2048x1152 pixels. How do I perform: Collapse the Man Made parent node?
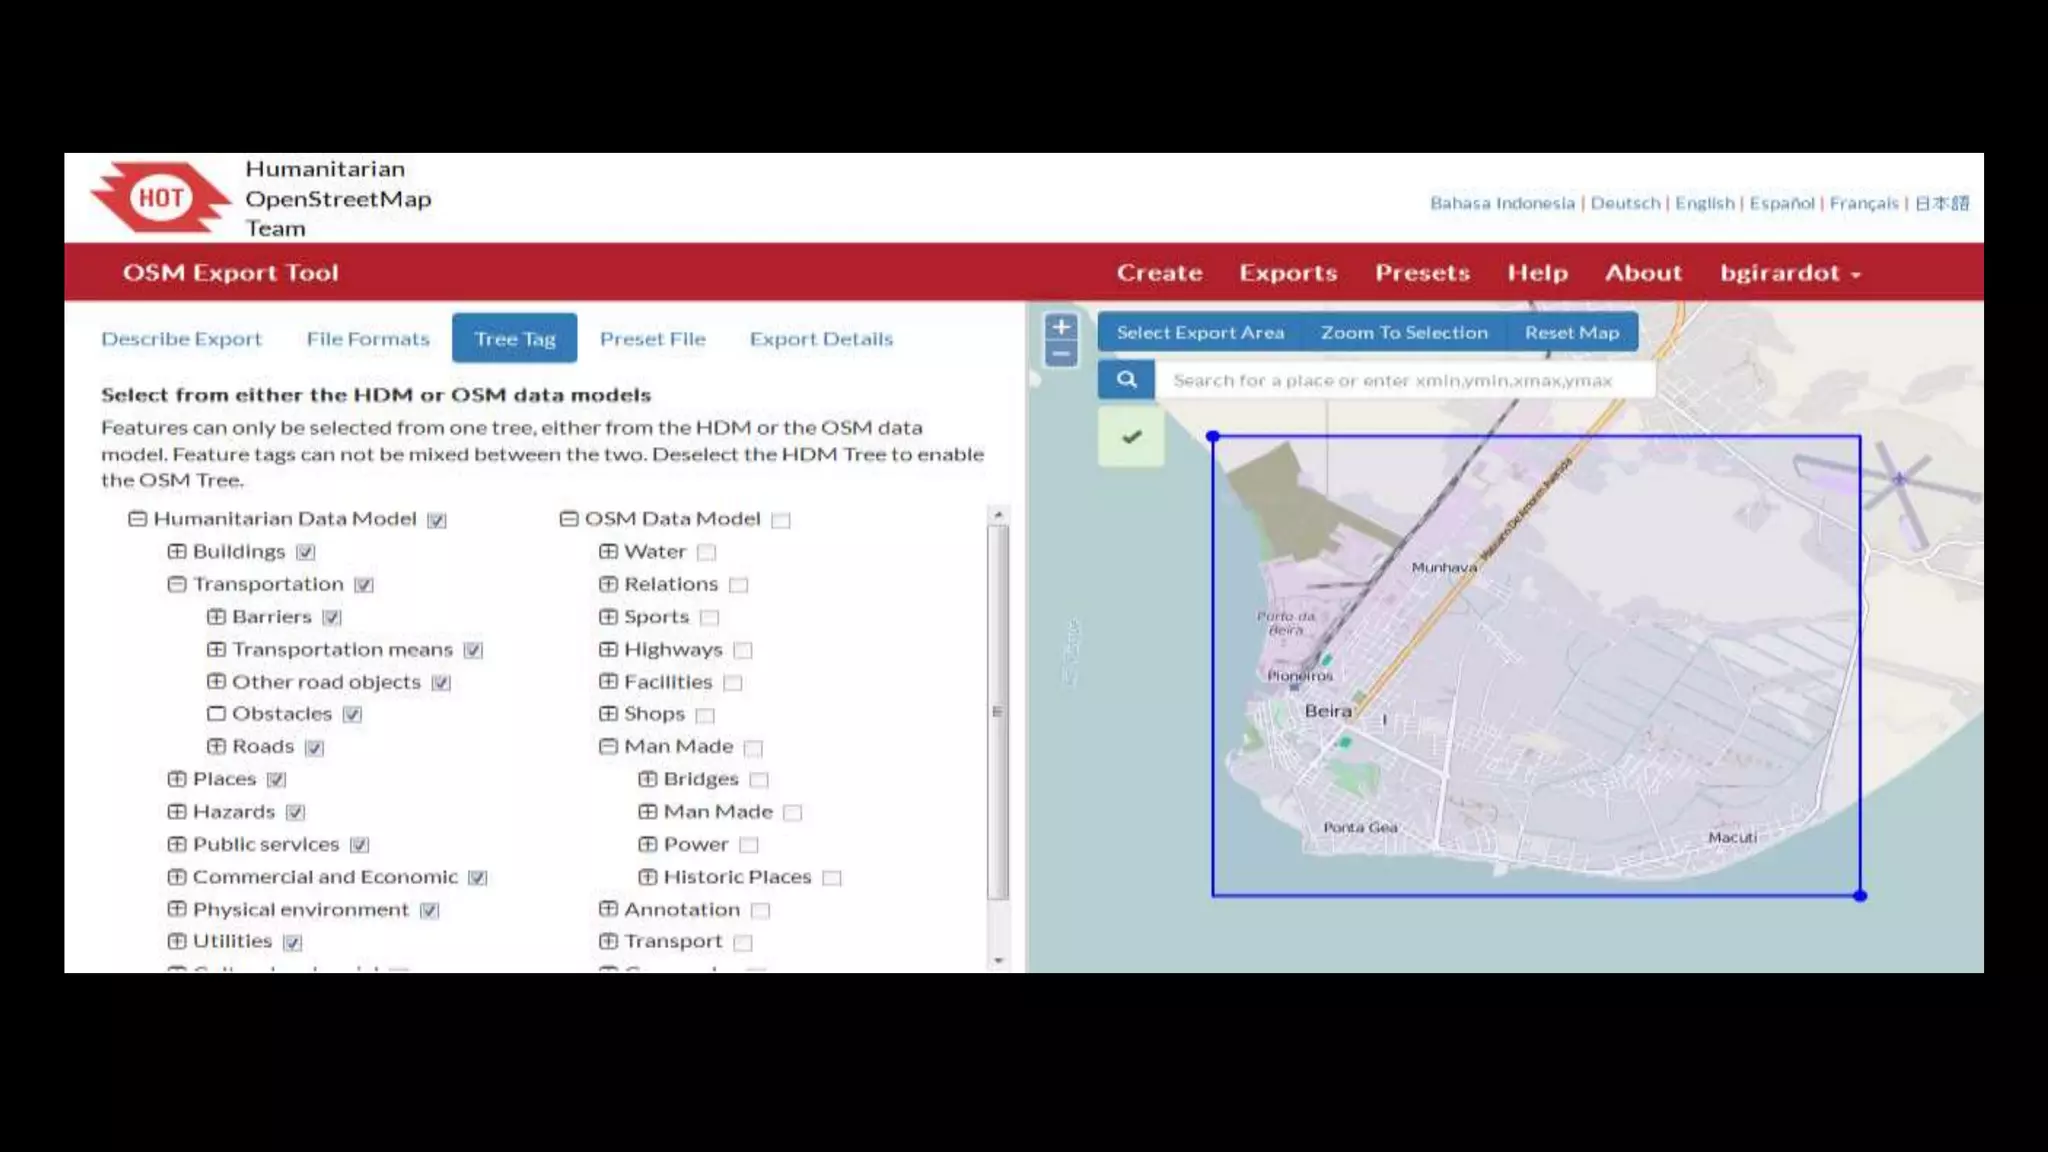608,747
